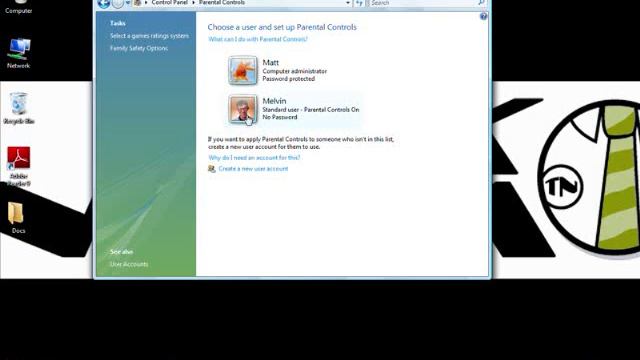Launch Adobe Reader 9 shortcut
This screenshot has height=360, width=640.
[x=18, y=167]
